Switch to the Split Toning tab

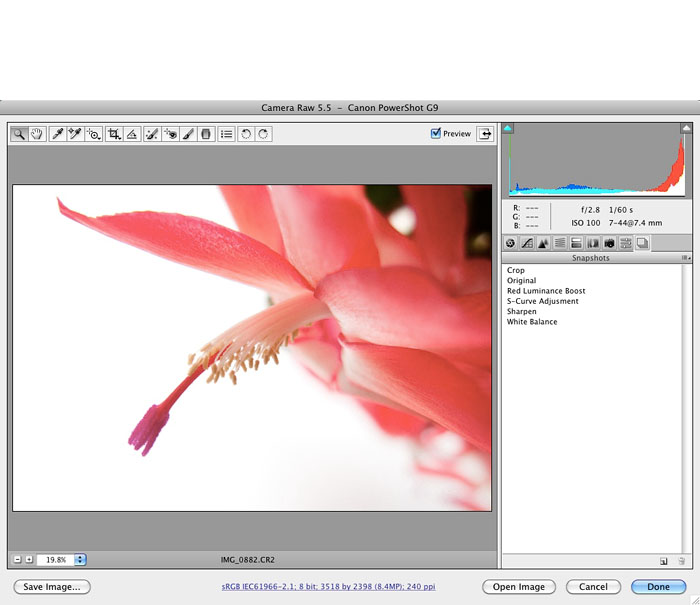(x=576, y=243)
